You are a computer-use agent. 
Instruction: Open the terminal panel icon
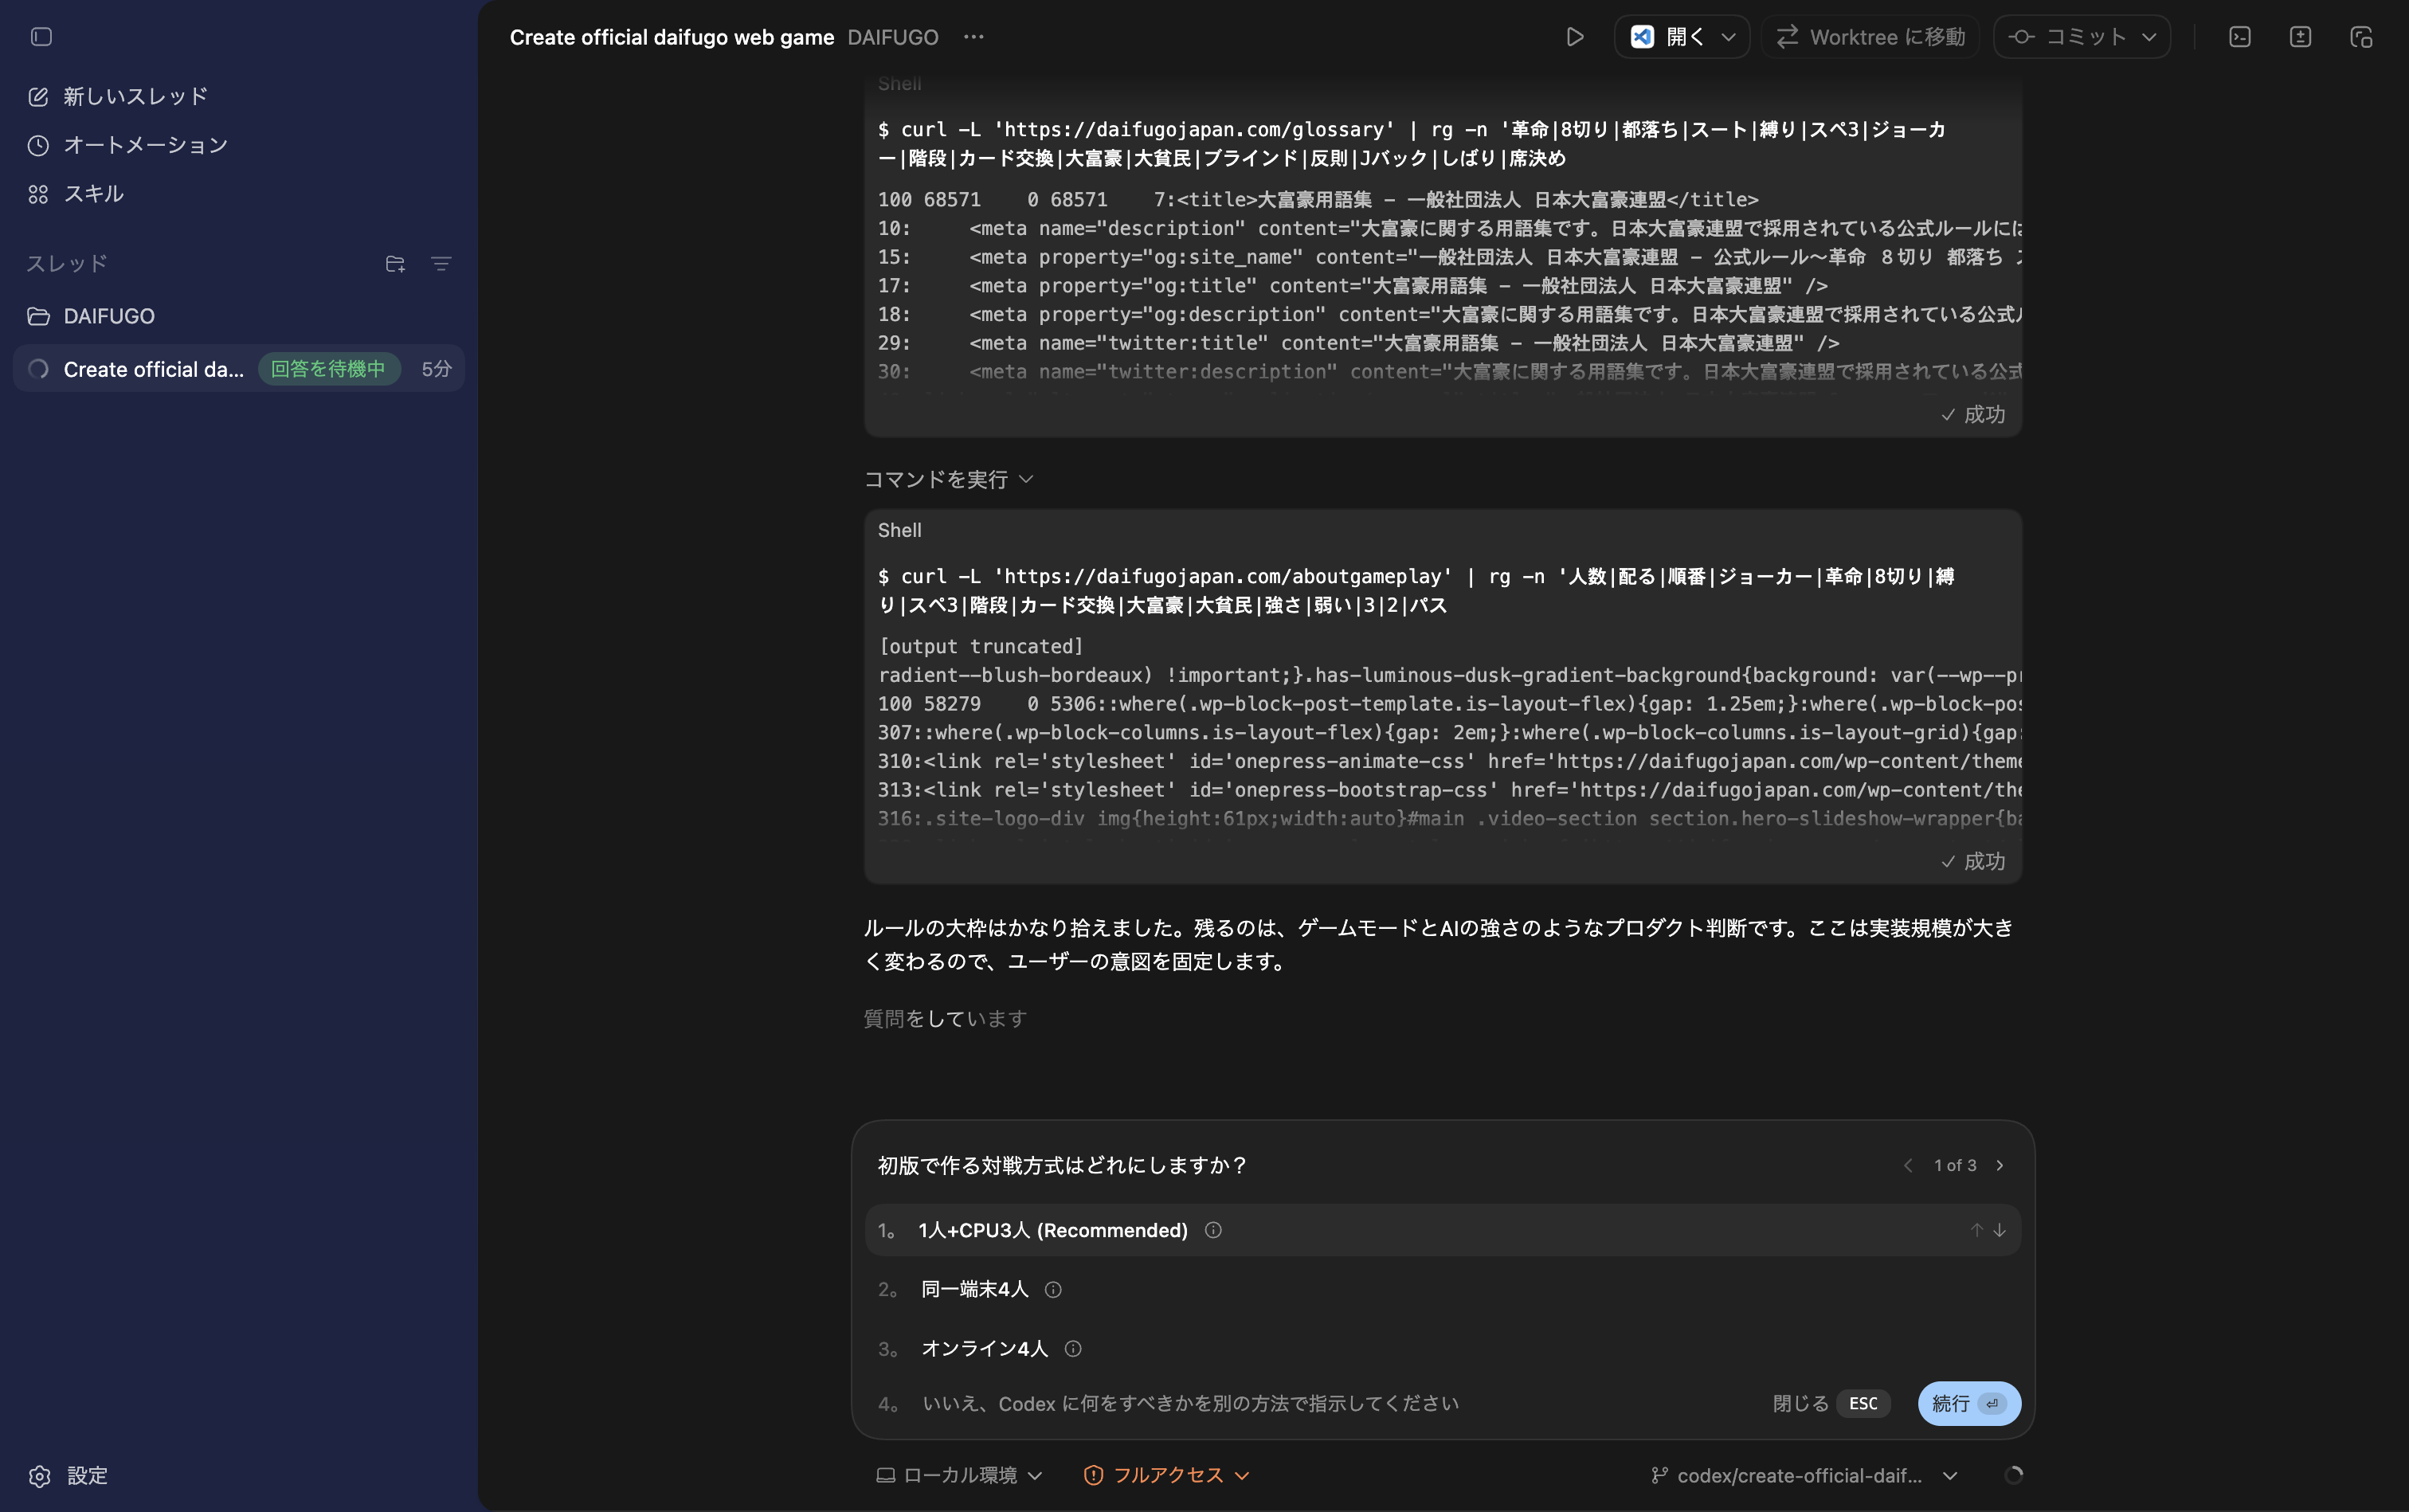pos(2239,37)
